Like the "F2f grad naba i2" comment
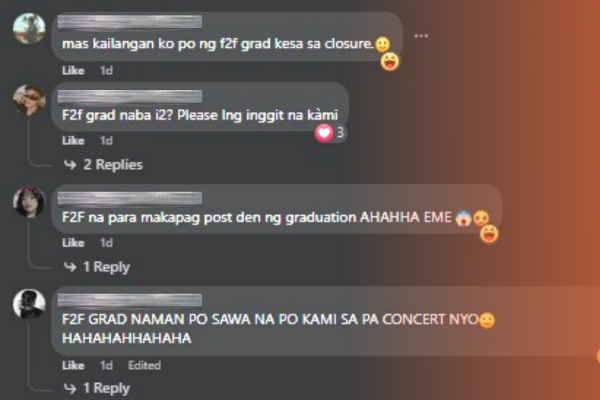Image resolution: width=600 pixels, height=400 pixels. click(x=73, y=140)
